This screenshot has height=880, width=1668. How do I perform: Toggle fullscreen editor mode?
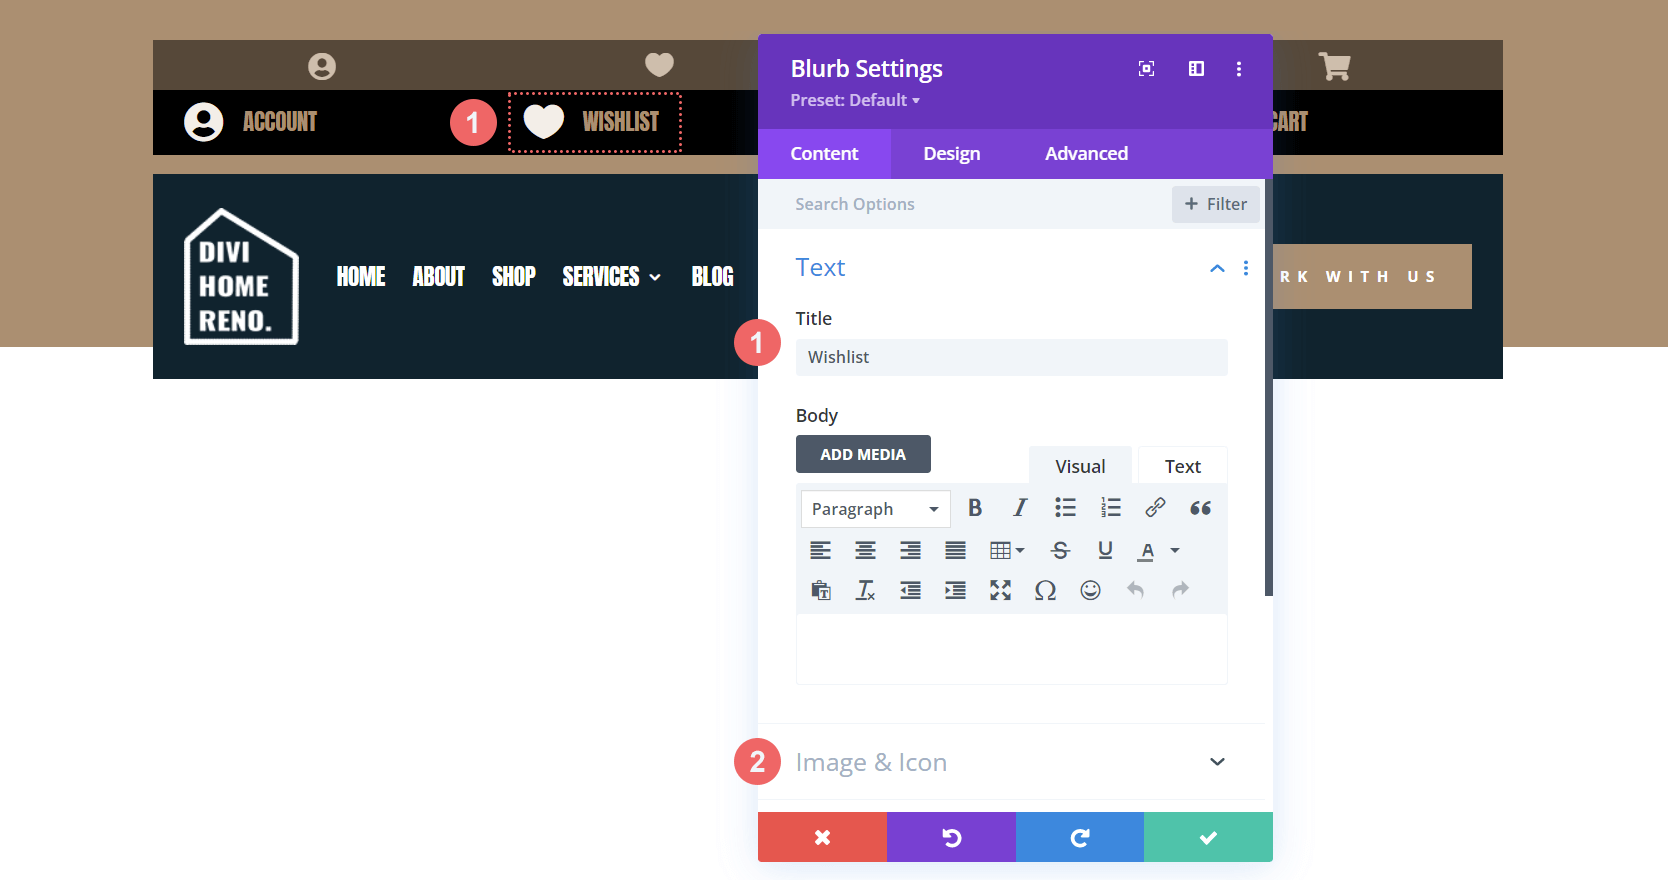click(1000, 590)
